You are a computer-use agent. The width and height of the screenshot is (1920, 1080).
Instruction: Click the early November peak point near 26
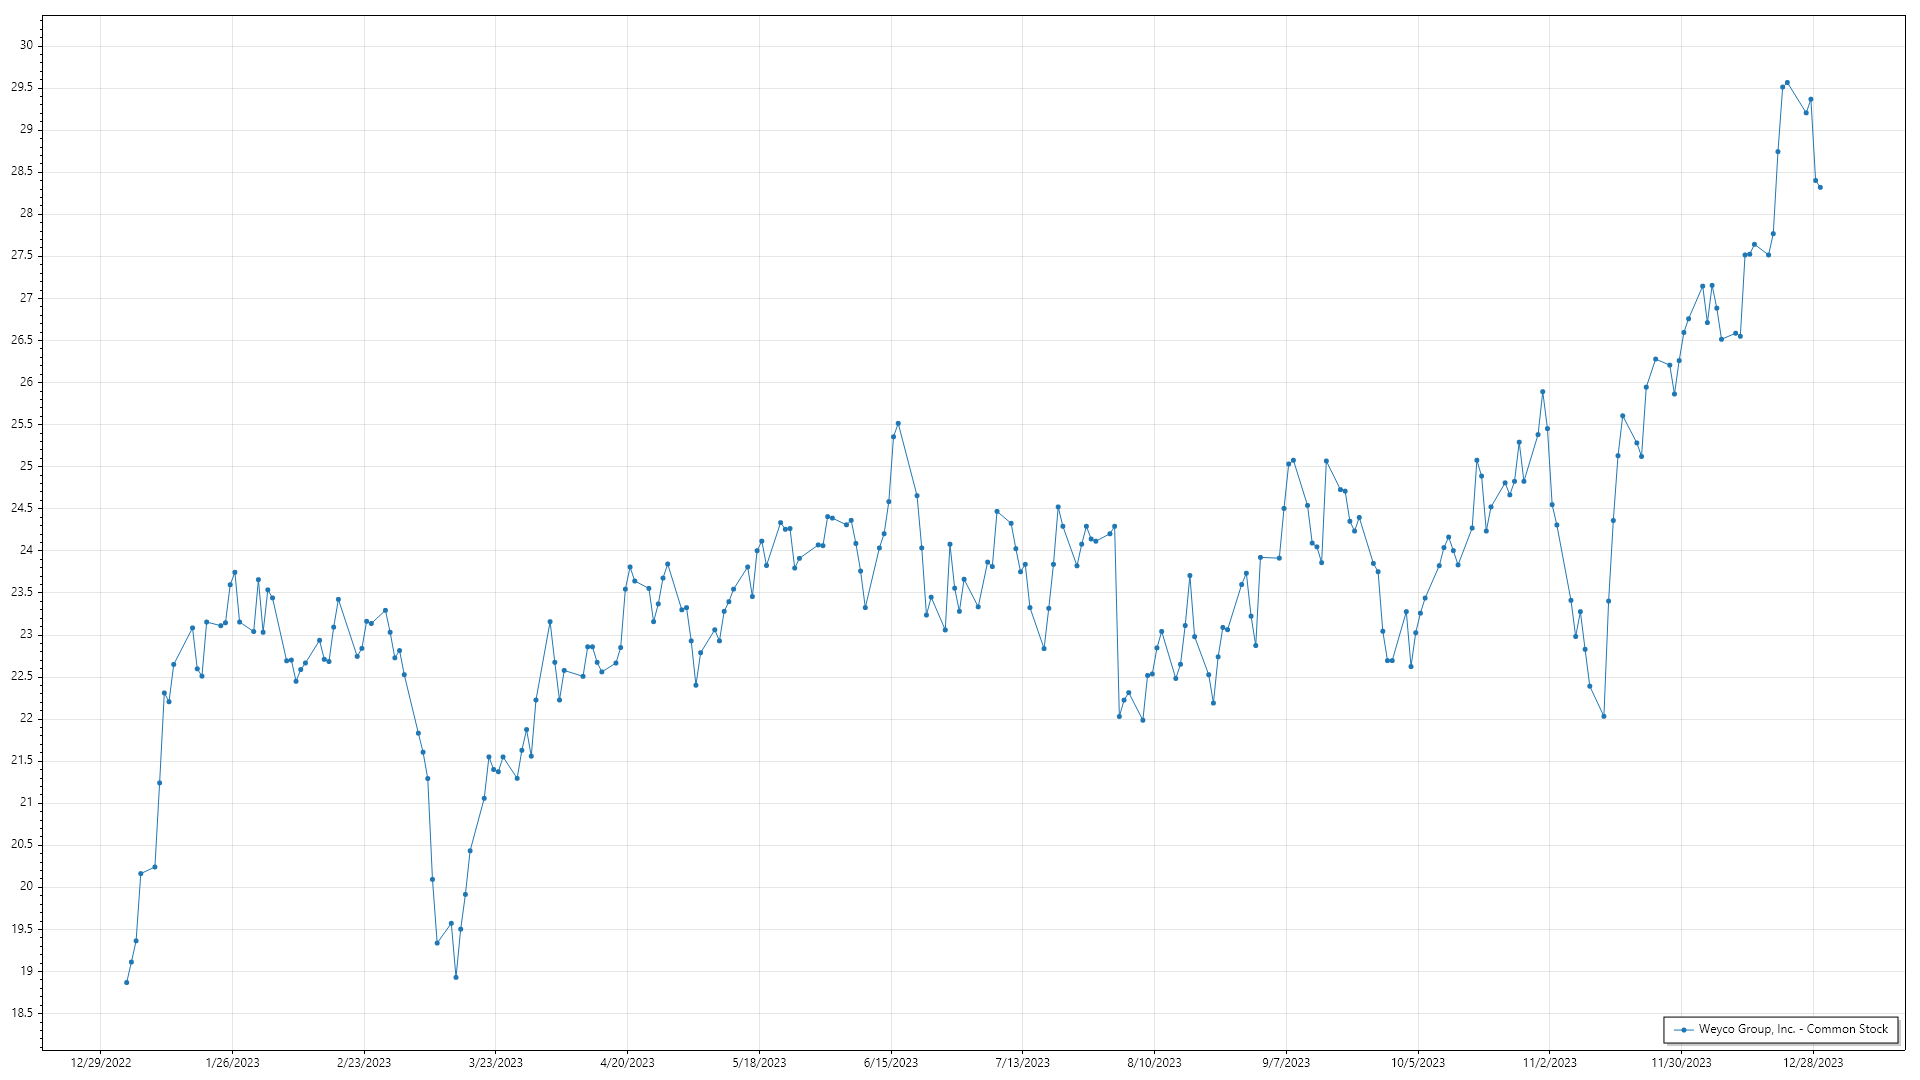pyautogui.click(x=1543, y=392)
